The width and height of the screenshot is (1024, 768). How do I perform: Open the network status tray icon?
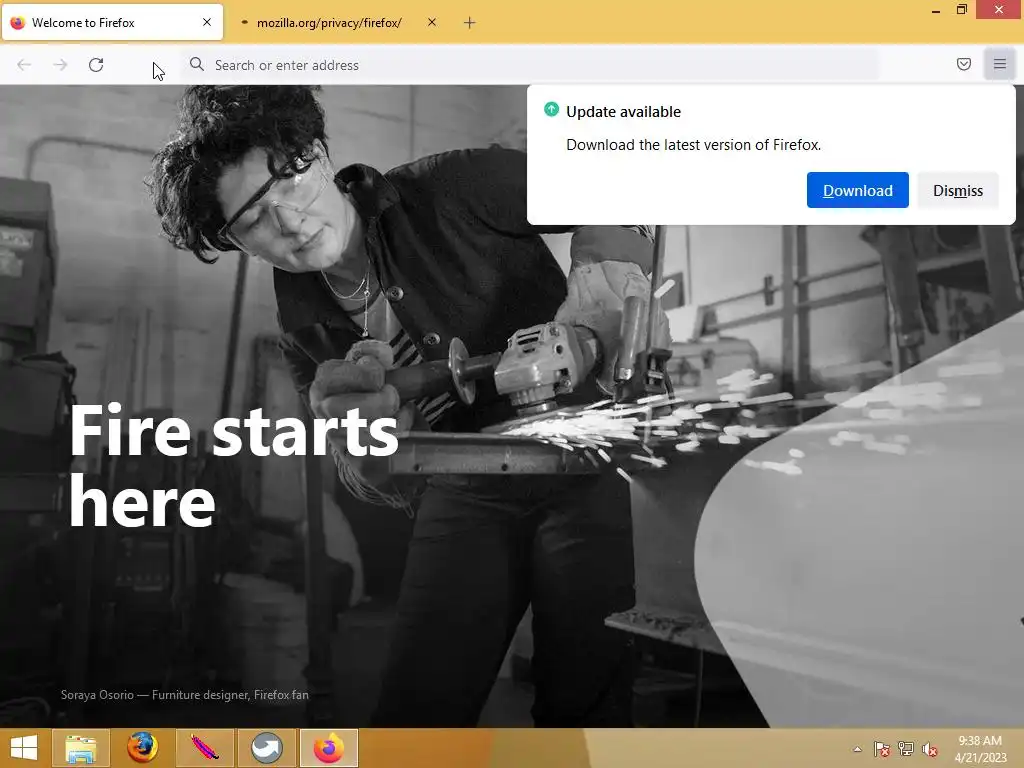tap(906, 749)
